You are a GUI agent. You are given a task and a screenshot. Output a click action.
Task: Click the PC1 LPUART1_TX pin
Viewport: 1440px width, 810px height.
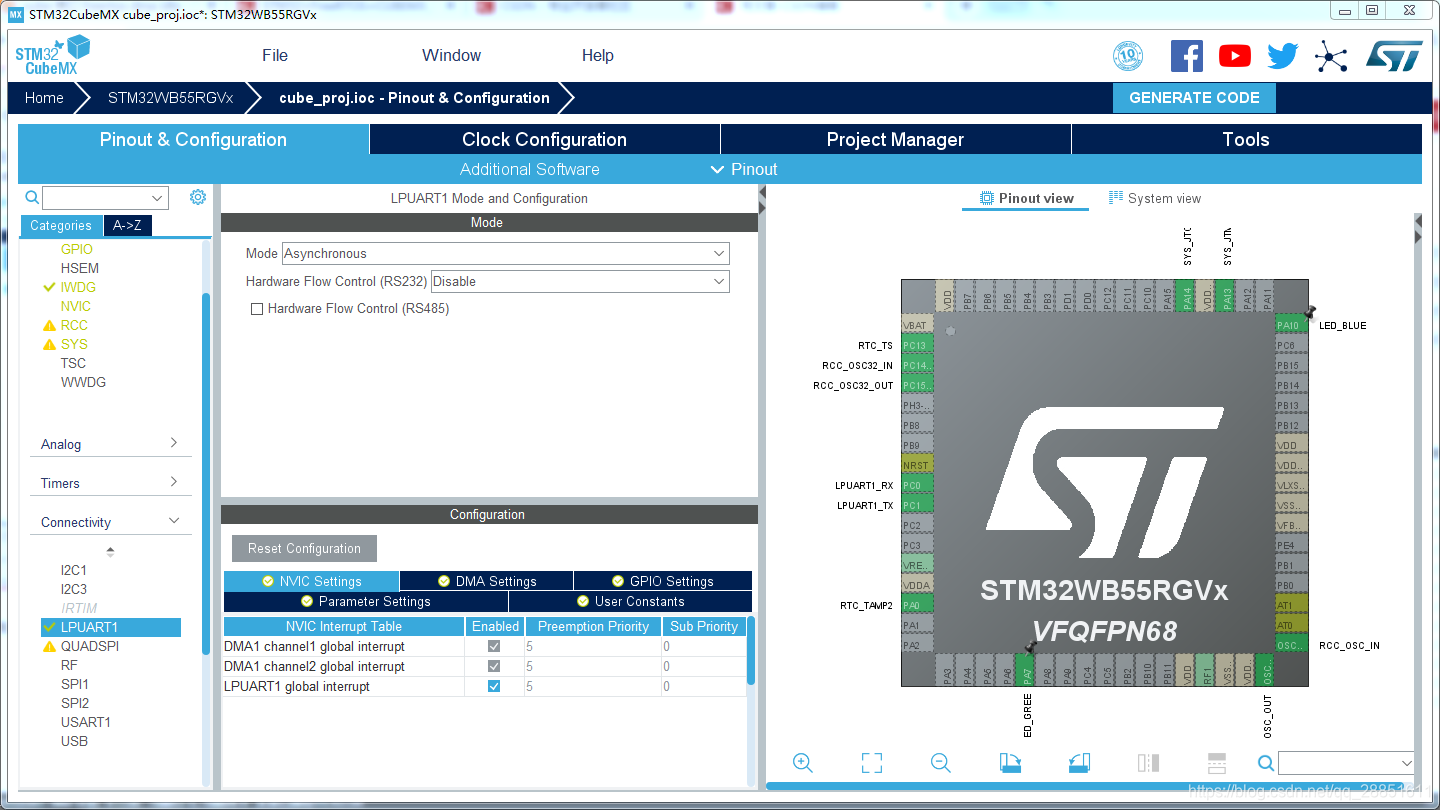(917, 505)
